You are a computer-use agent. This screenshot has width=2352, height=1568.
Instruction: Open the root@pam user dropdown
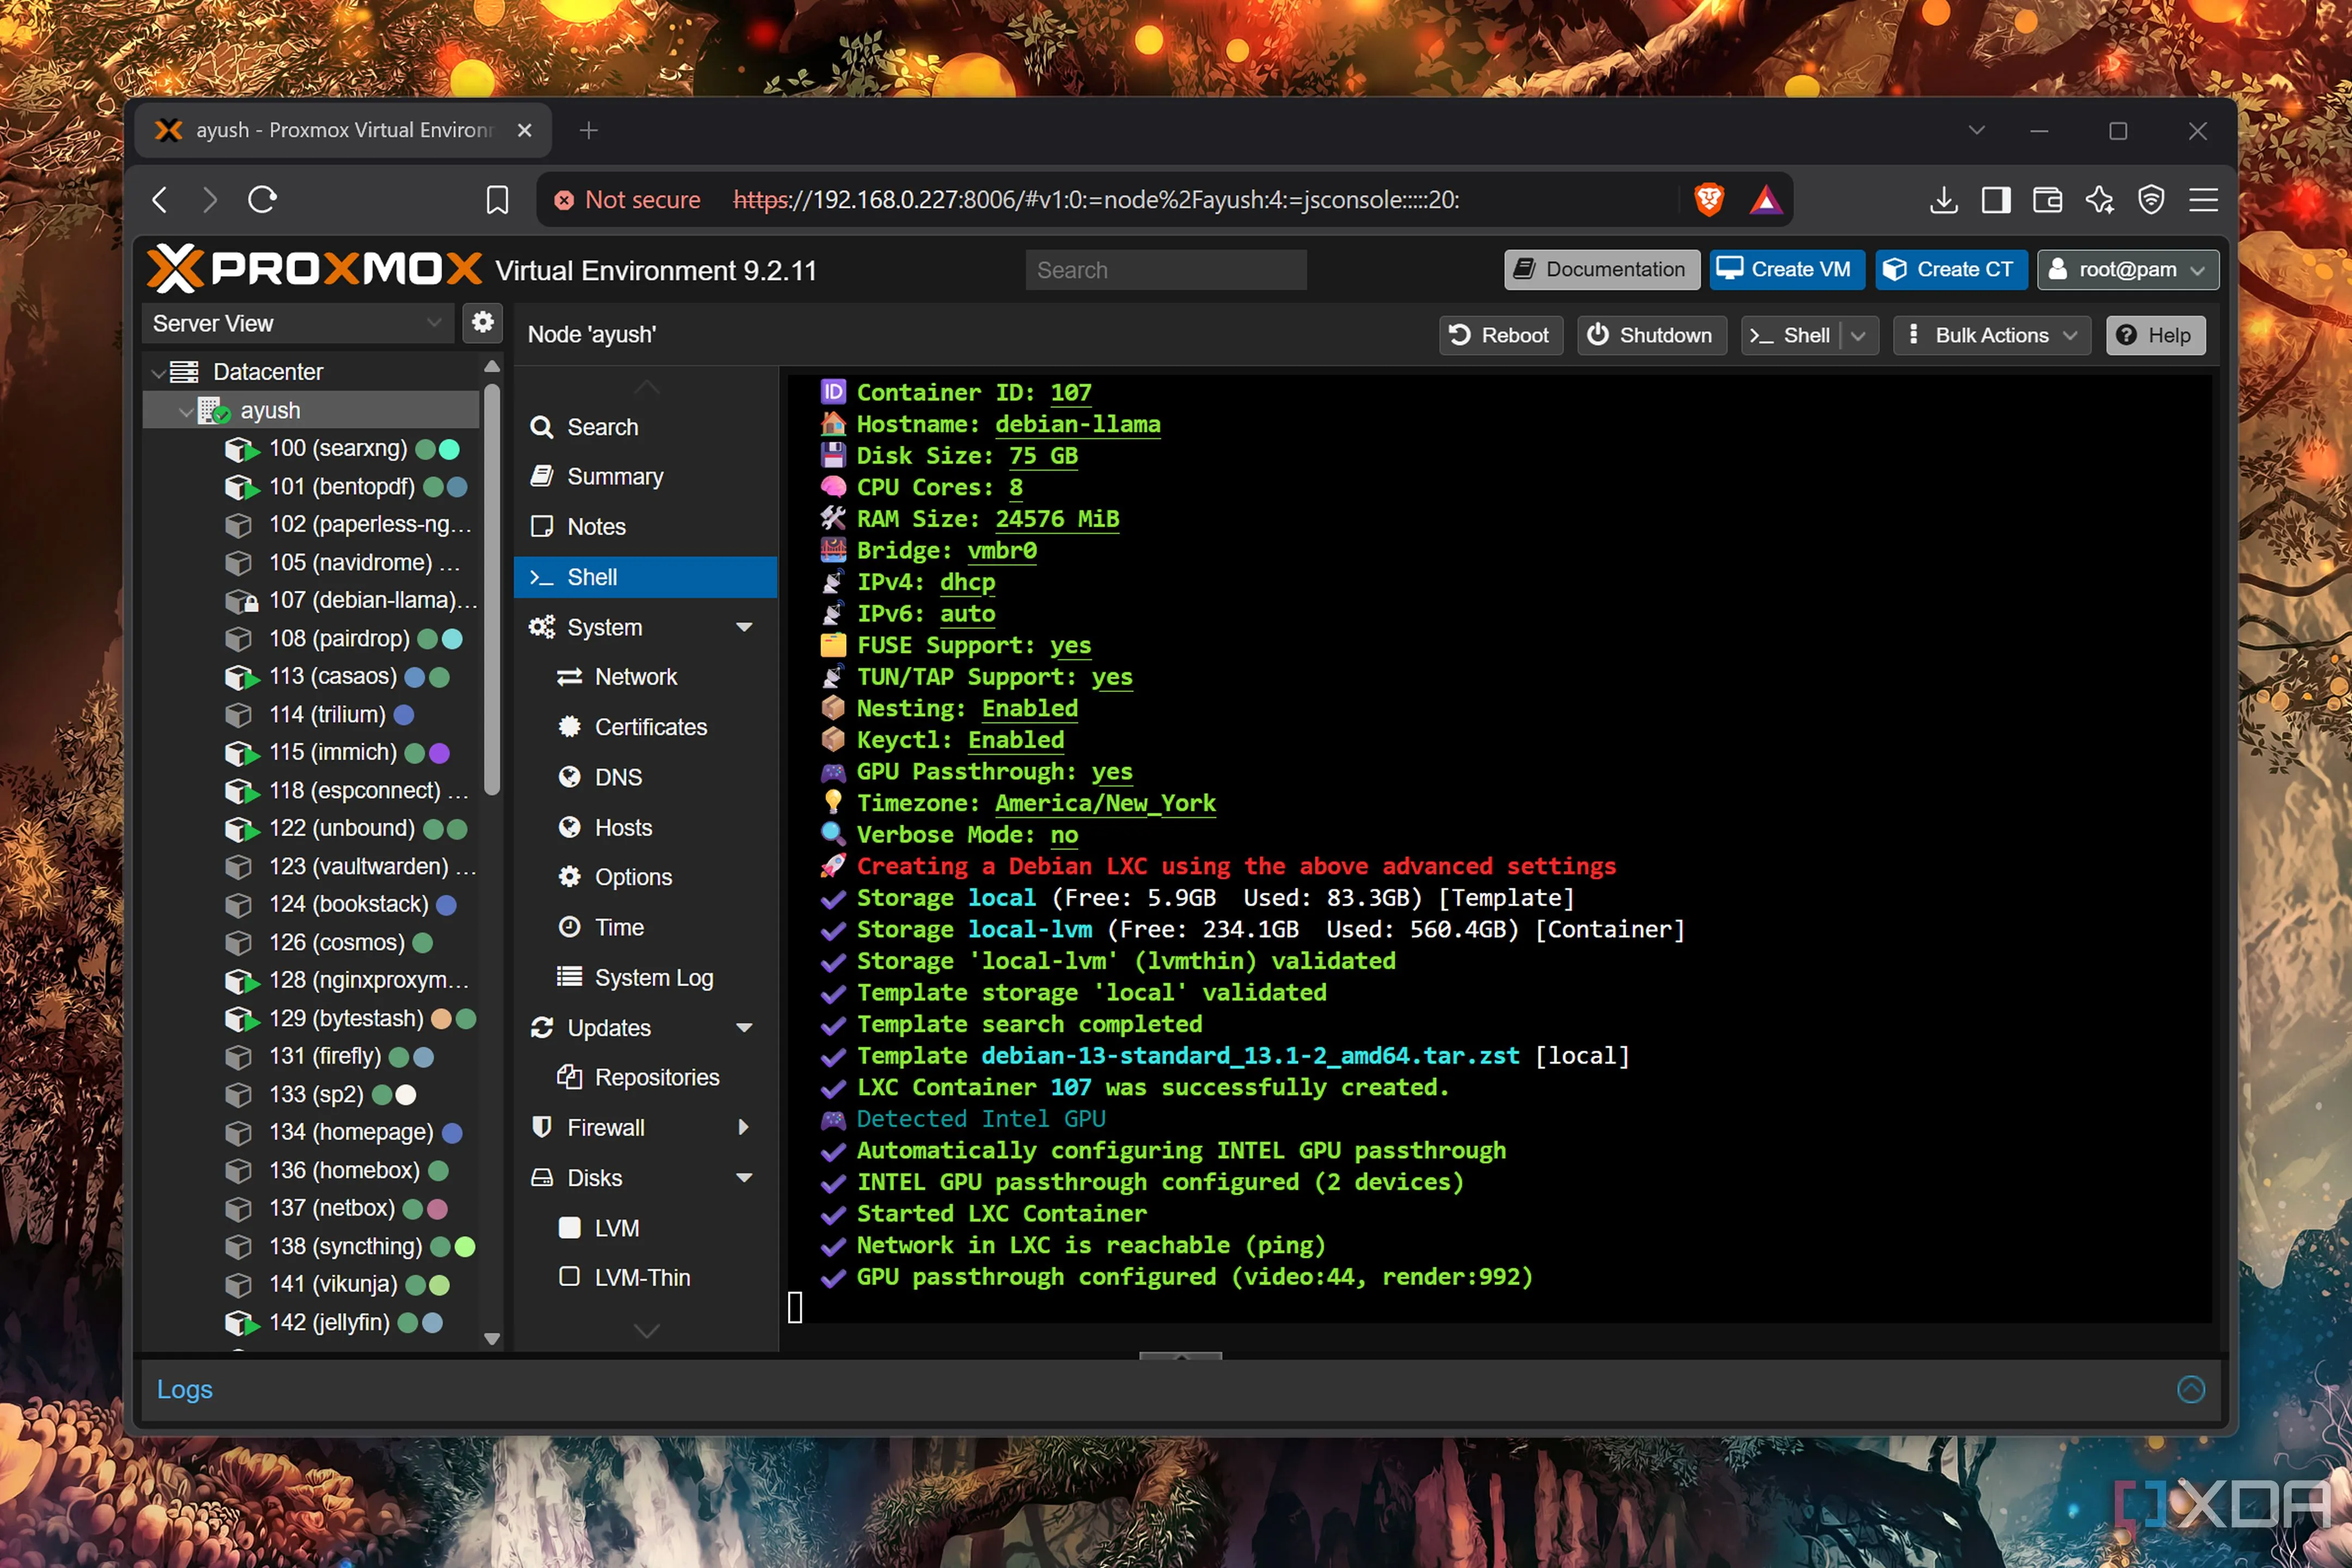click(x=2127, y=269)
